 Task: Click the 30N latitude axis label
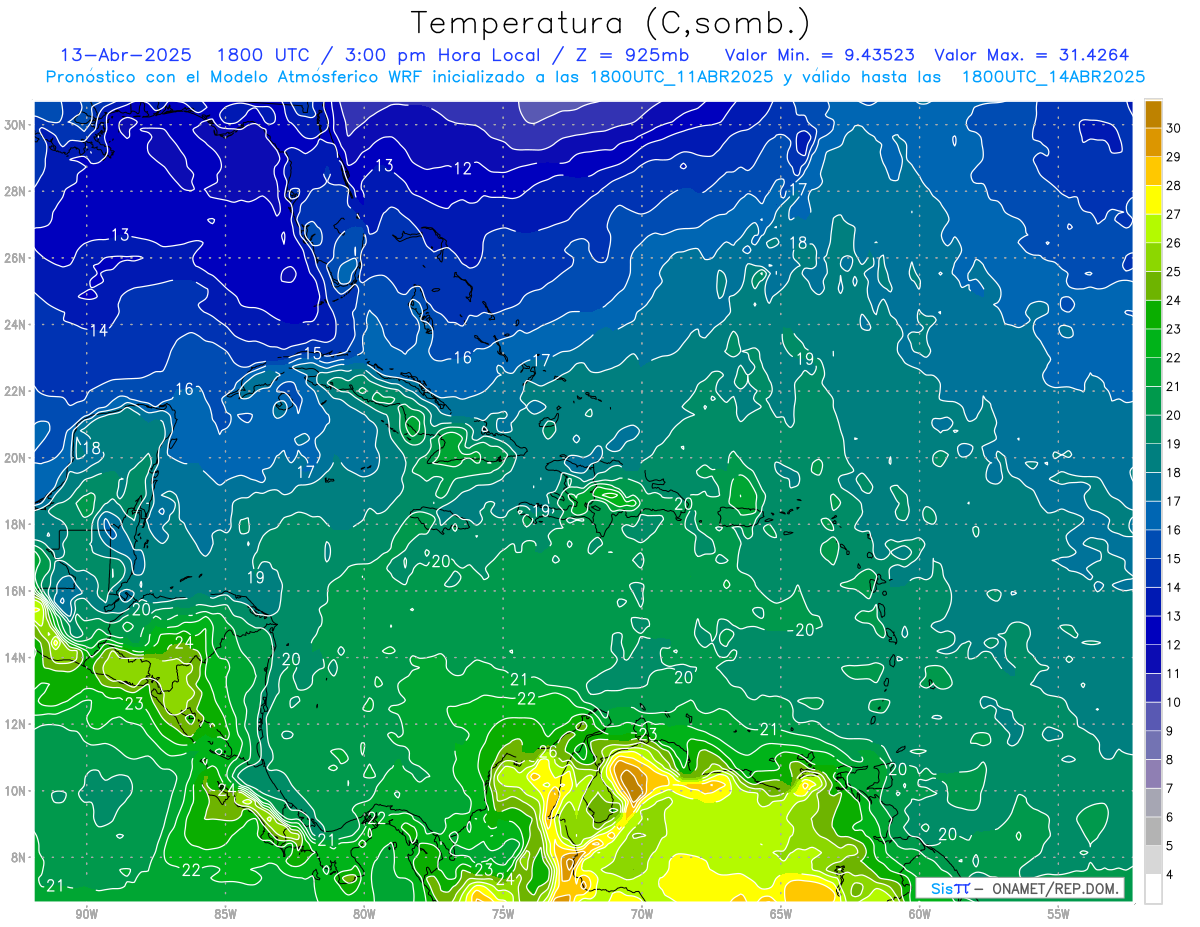pos(14,125)
